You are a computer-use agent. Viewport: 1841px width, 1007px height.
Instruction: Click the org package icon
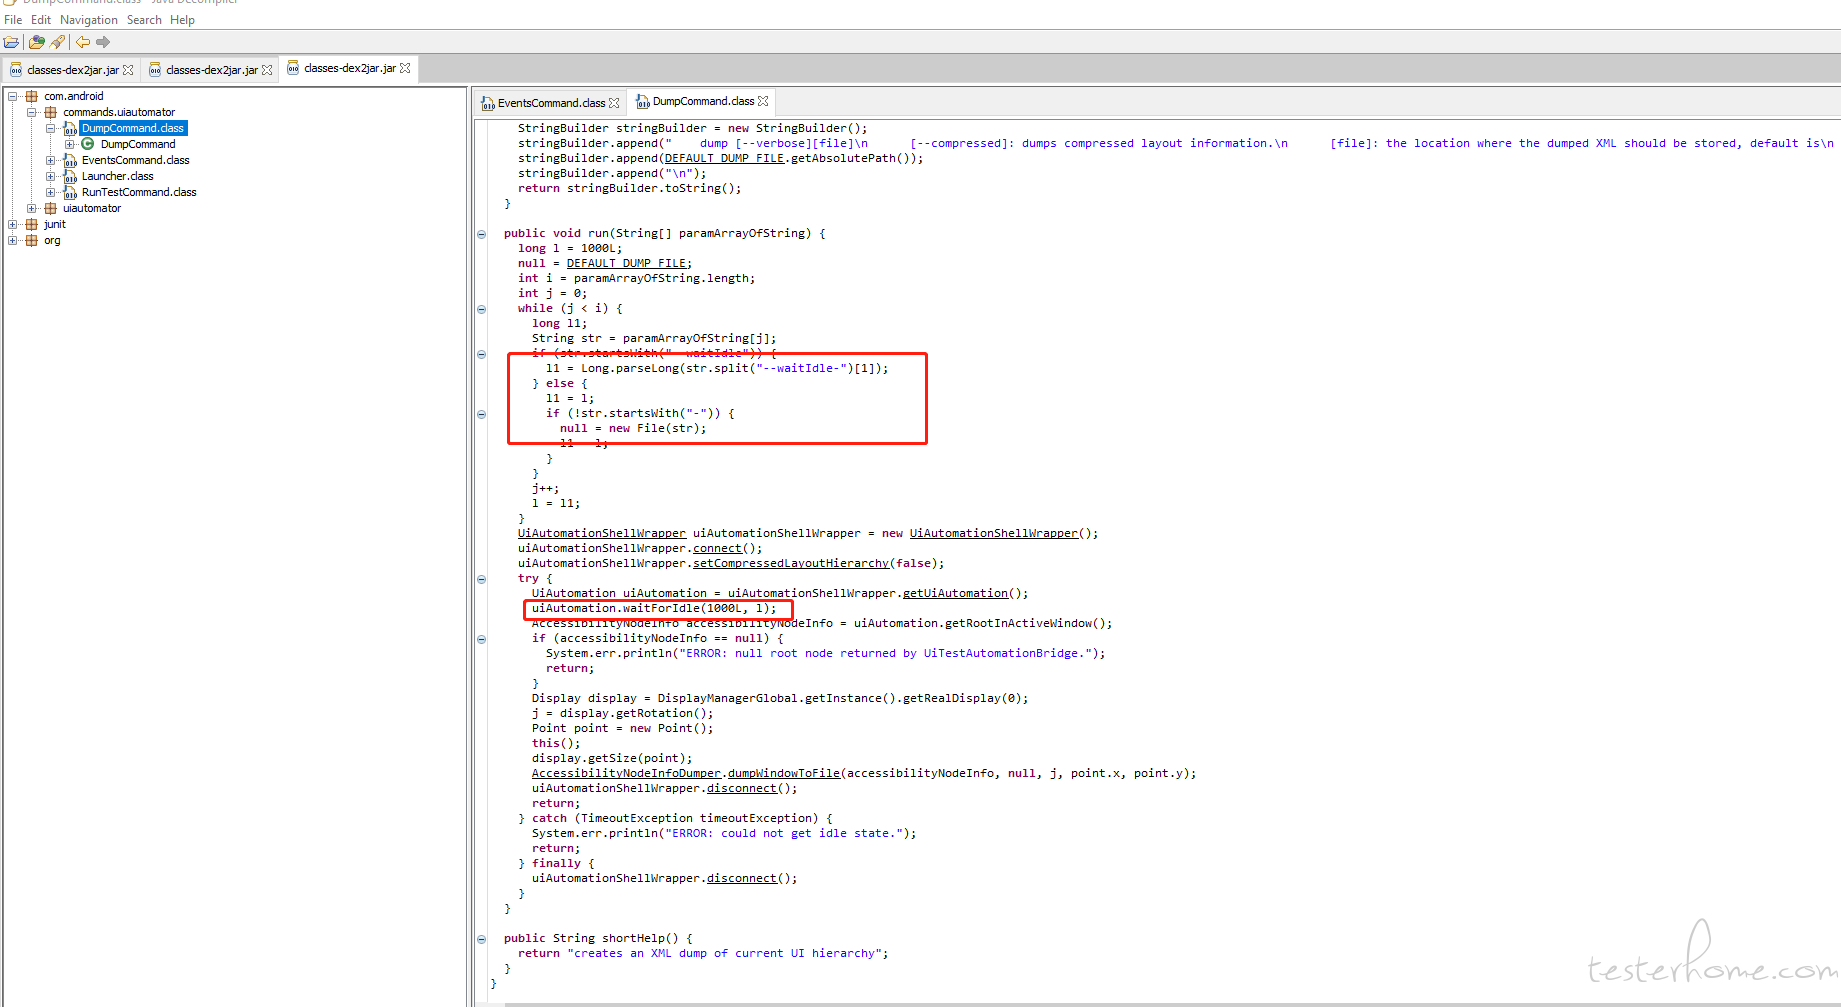pyautogui.click(x=31, y=240)
